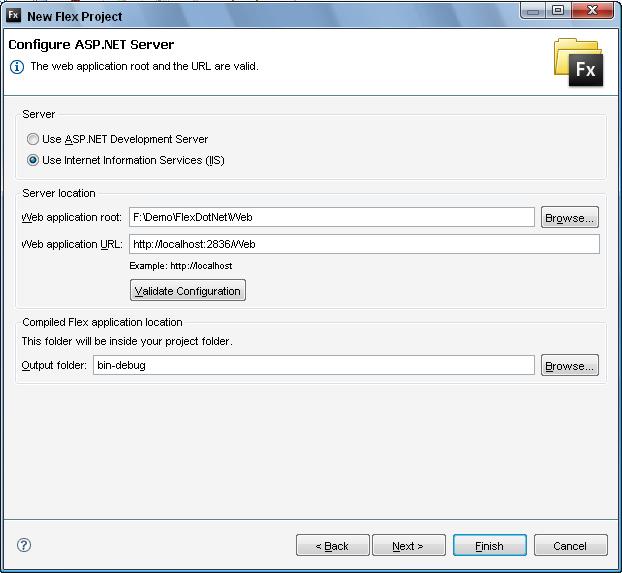Browse for the output folder
Screen dimensions: 622x573
[570, 366]
